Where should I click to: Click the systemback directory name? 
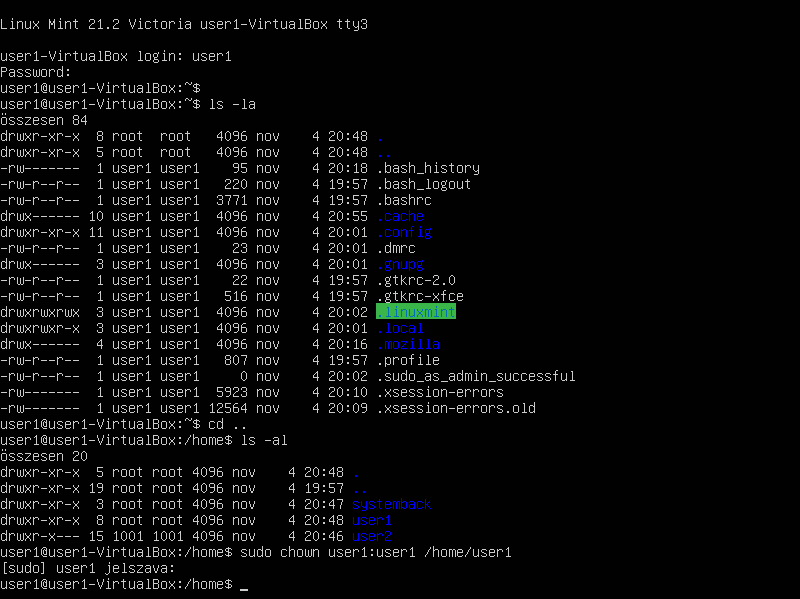(x=392, y=504)
